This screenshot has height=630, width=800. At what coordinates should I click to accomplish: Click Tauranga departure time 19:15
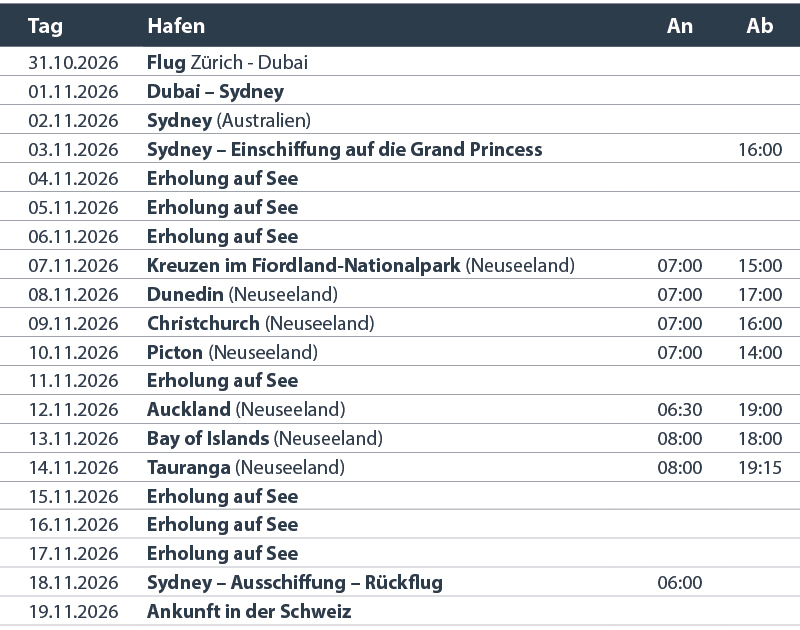coord(760,468)
